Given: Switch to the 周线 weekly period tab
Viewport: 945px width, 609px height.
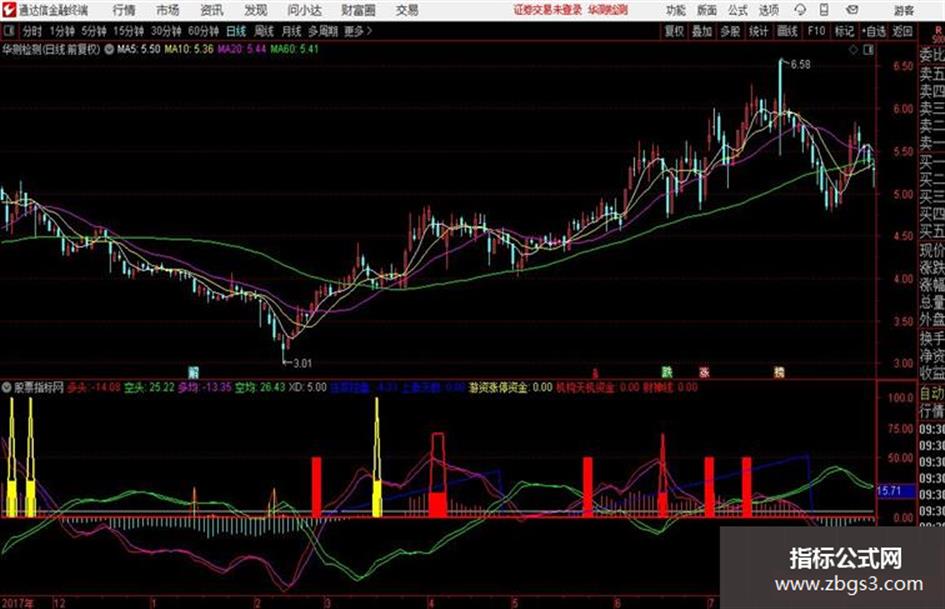Looking at the screenshot, I should 263,31.
